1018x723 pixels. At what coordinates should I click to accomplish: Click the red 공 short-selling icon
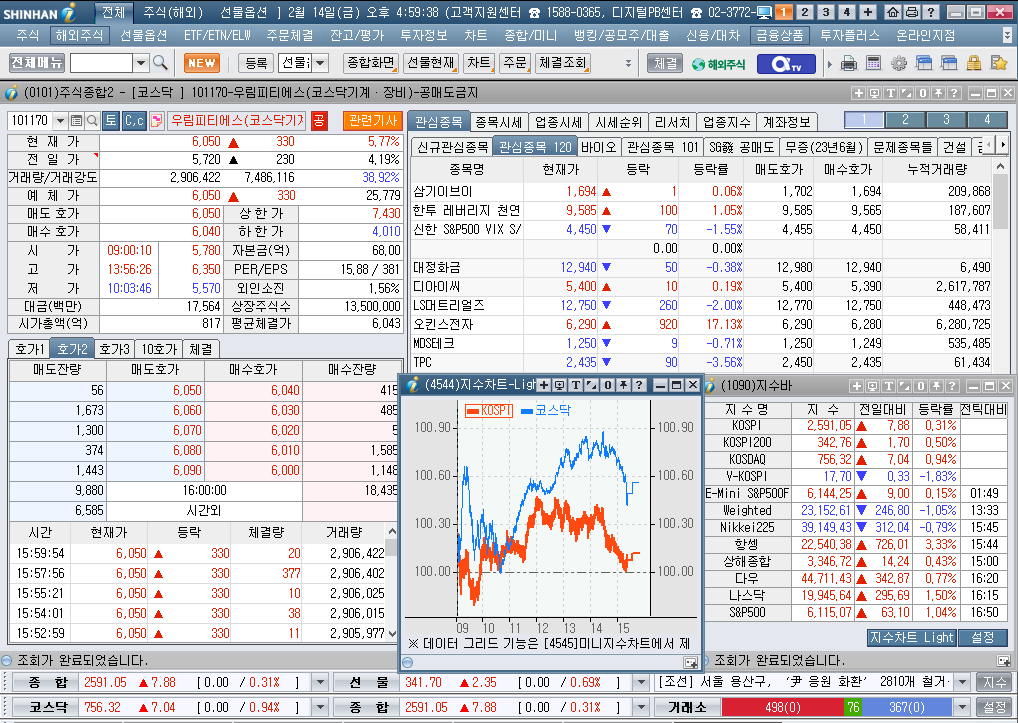pyautogui.click(x=319, y=121)
